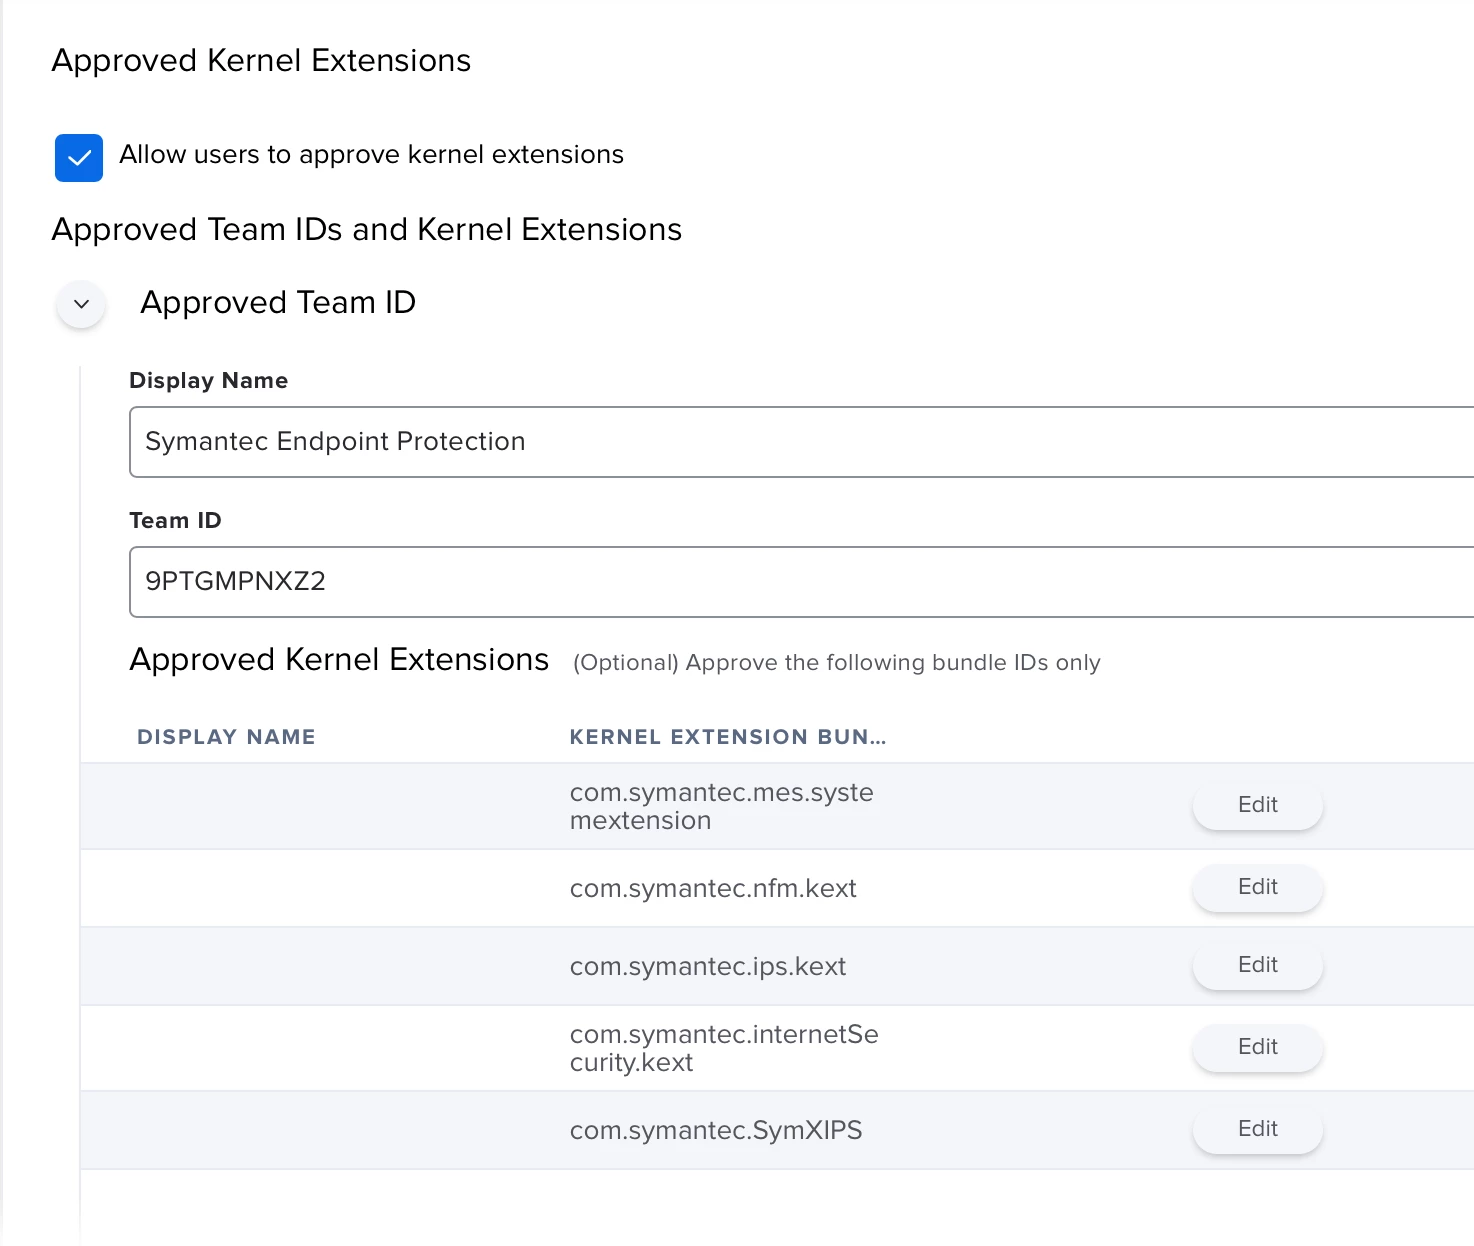Image resolution: width=1474 pixels, height=1246 pixels.
Task: Select com.symantec.mes.systemextension bundle ID text
Action: (722, 806)
